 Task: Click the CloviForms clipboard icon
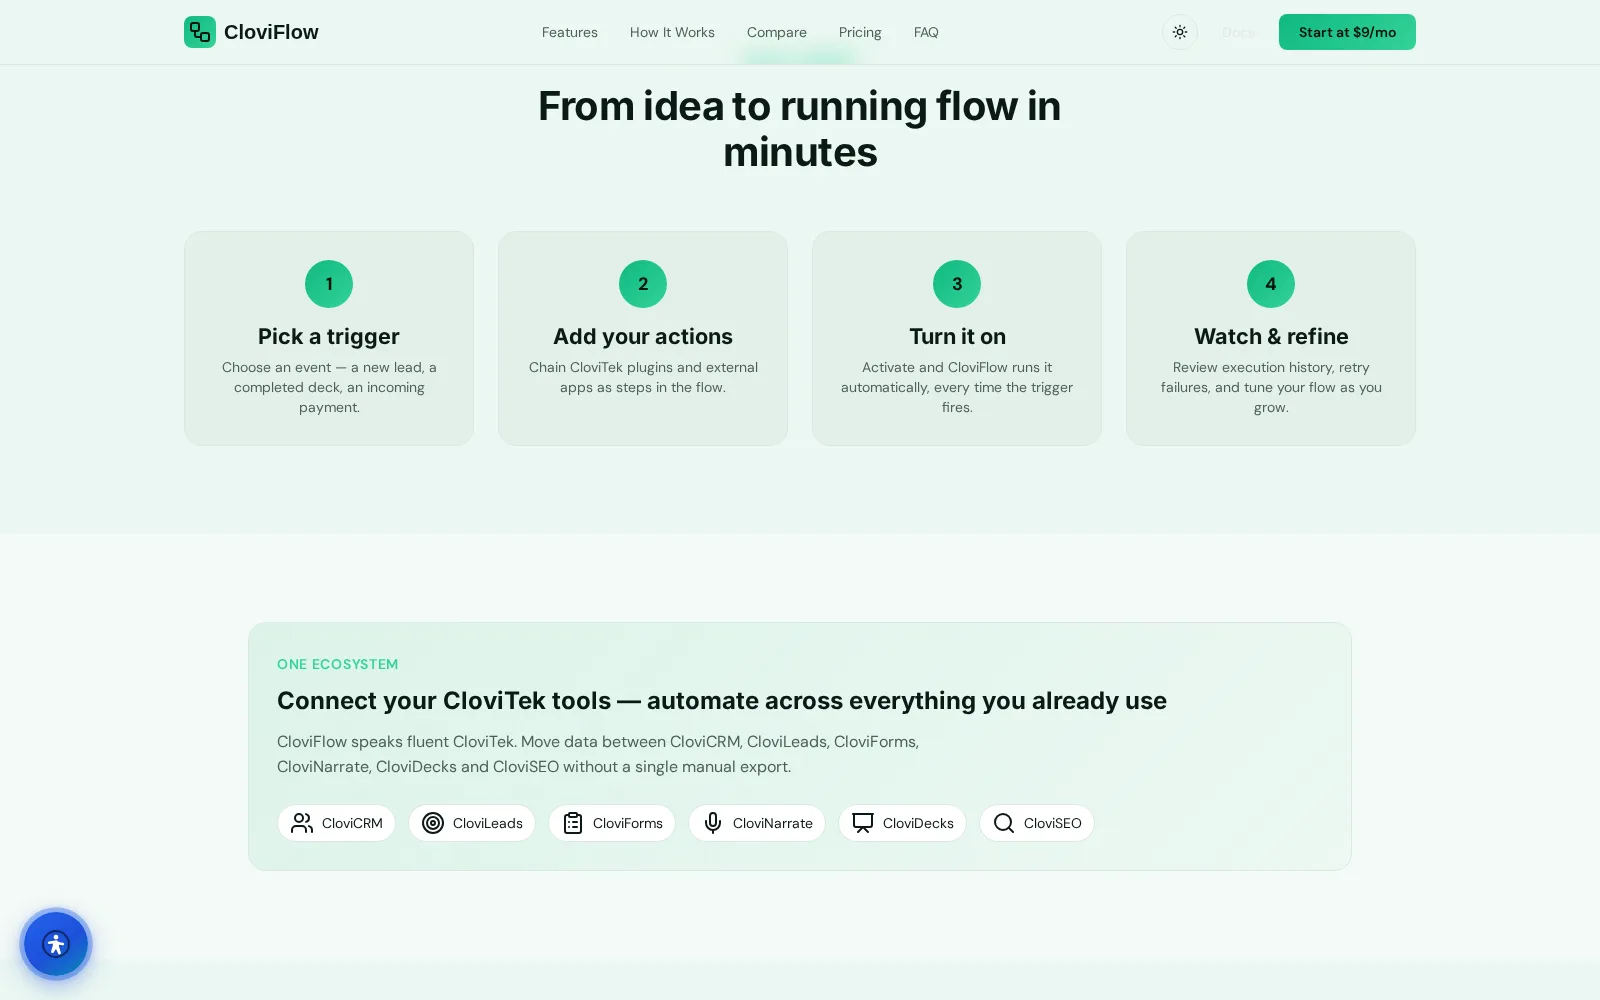573,823
